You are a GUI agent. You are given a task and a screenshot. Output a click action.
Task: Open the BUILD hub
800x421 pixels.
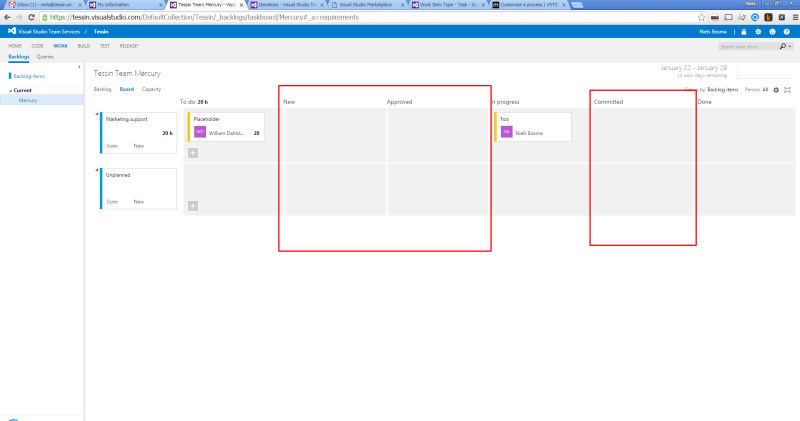84,46
